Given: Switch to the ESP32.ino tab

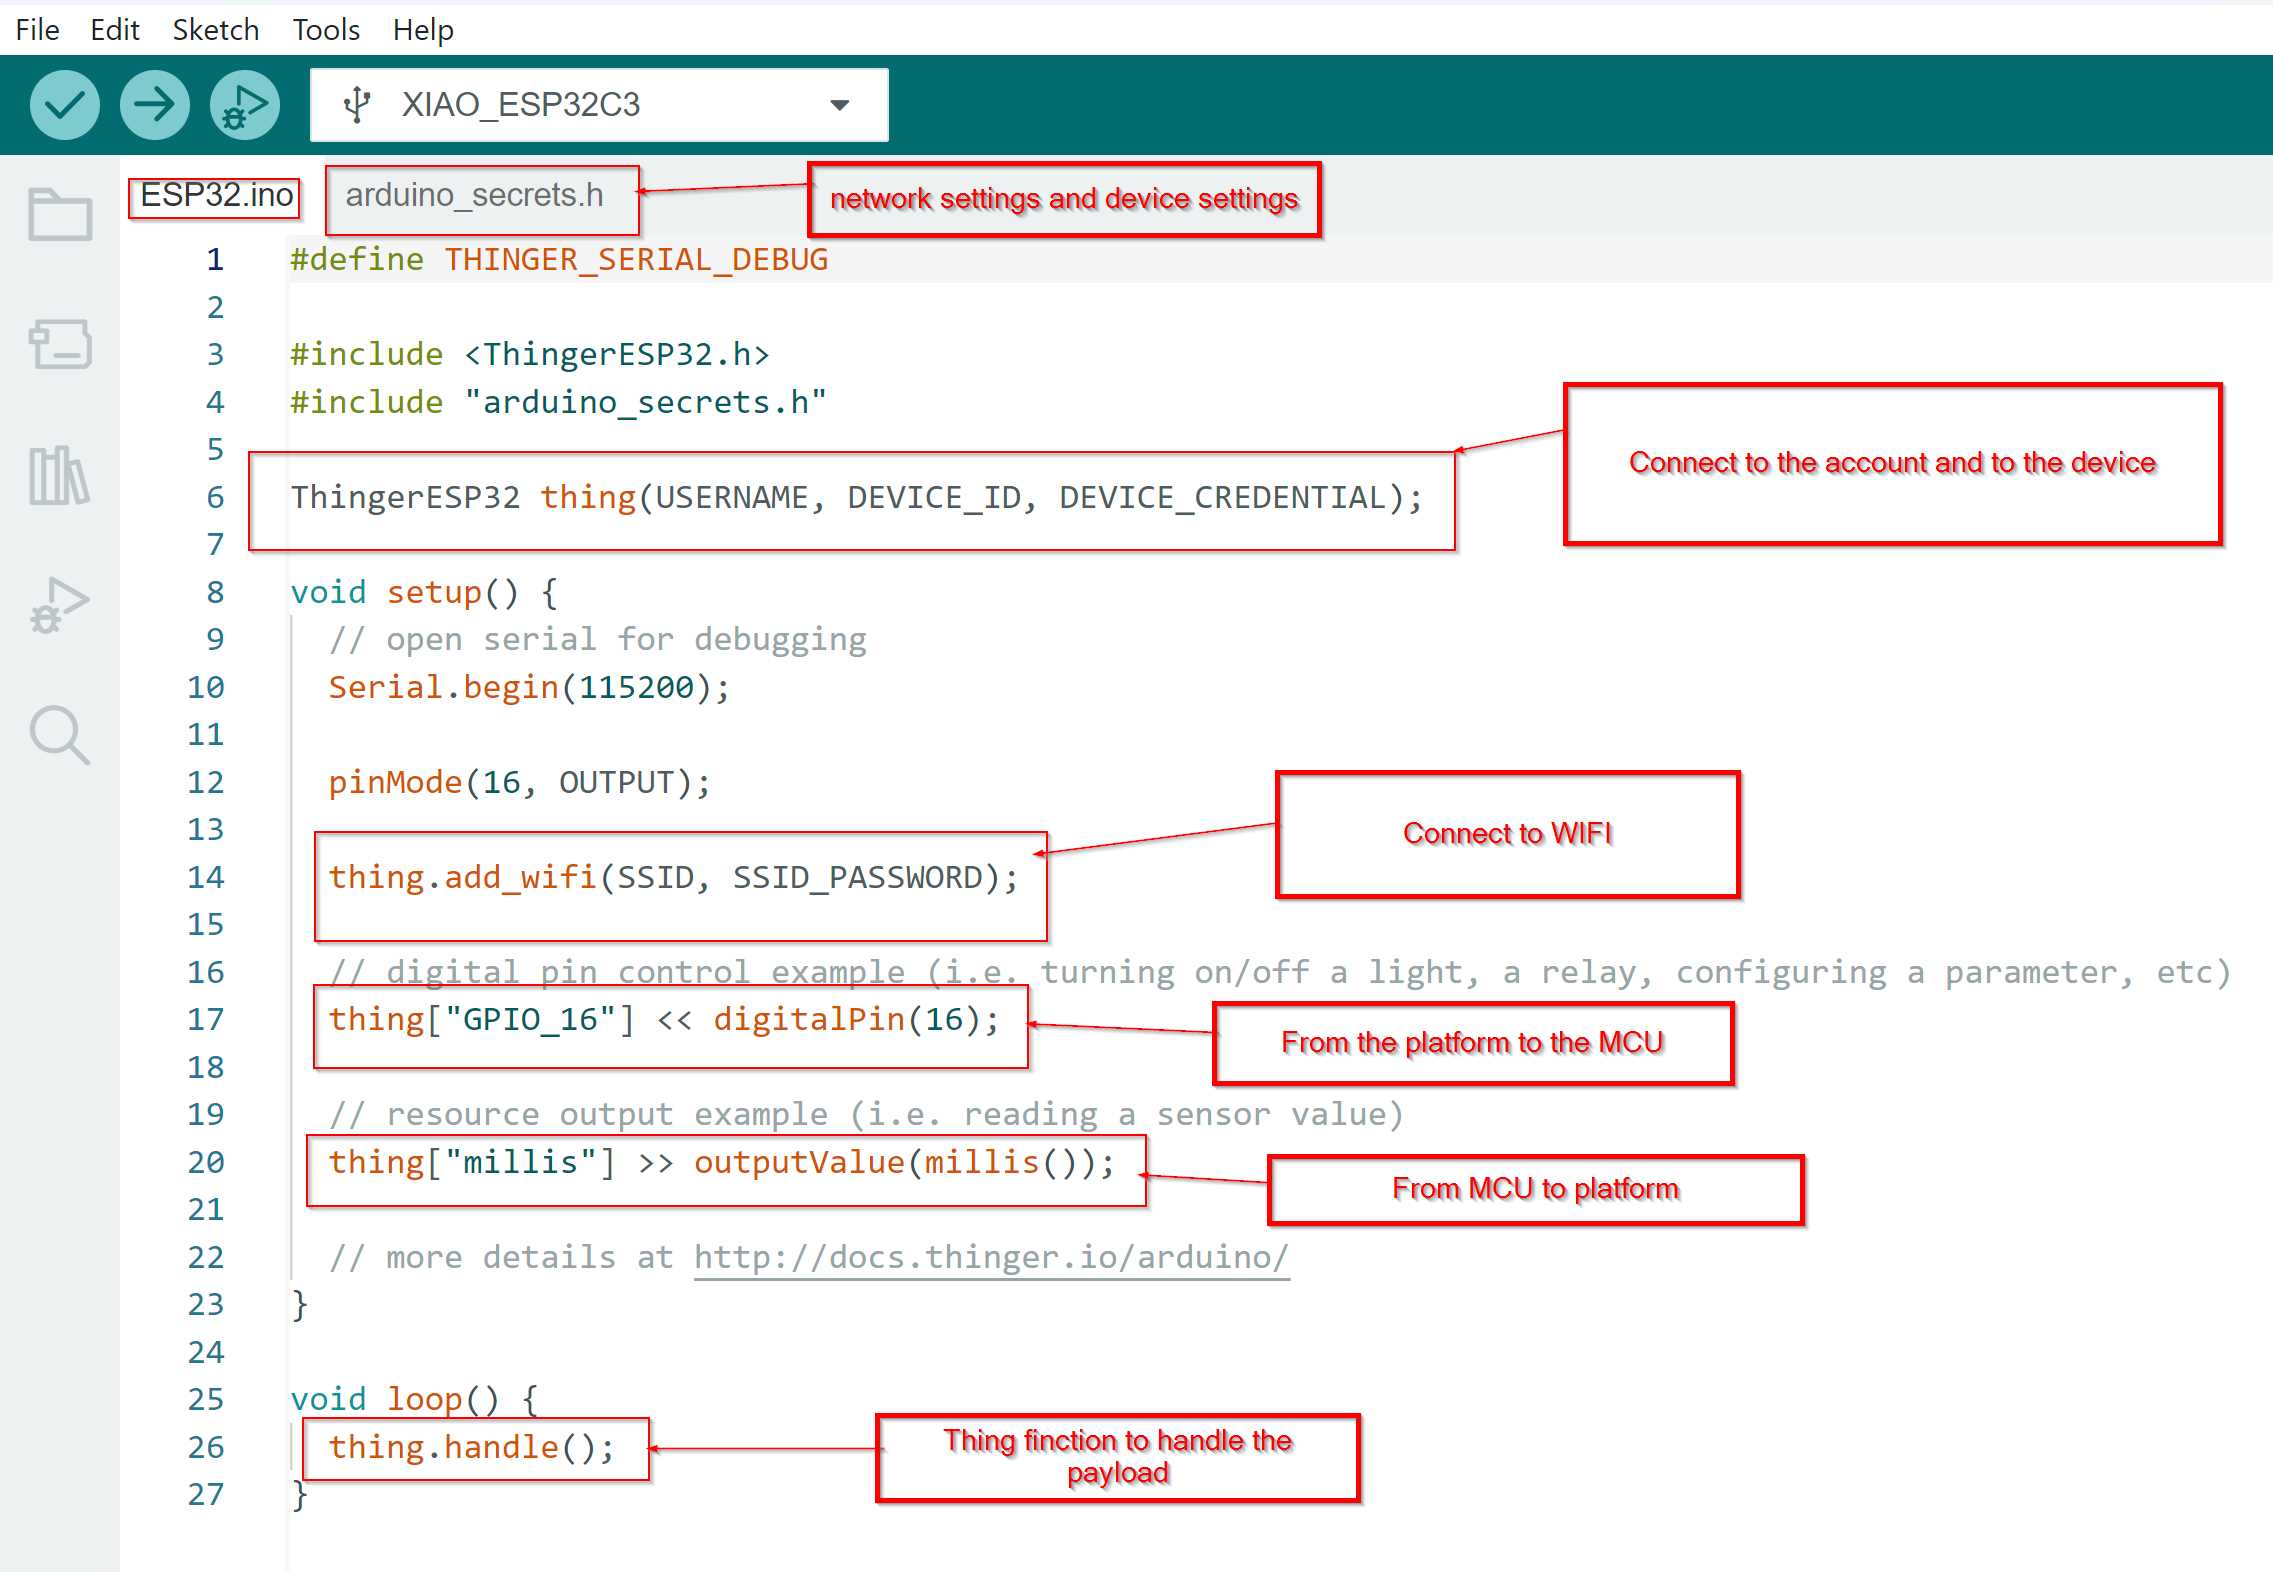Looking at the screenshot, I should [x=216, y=195].
